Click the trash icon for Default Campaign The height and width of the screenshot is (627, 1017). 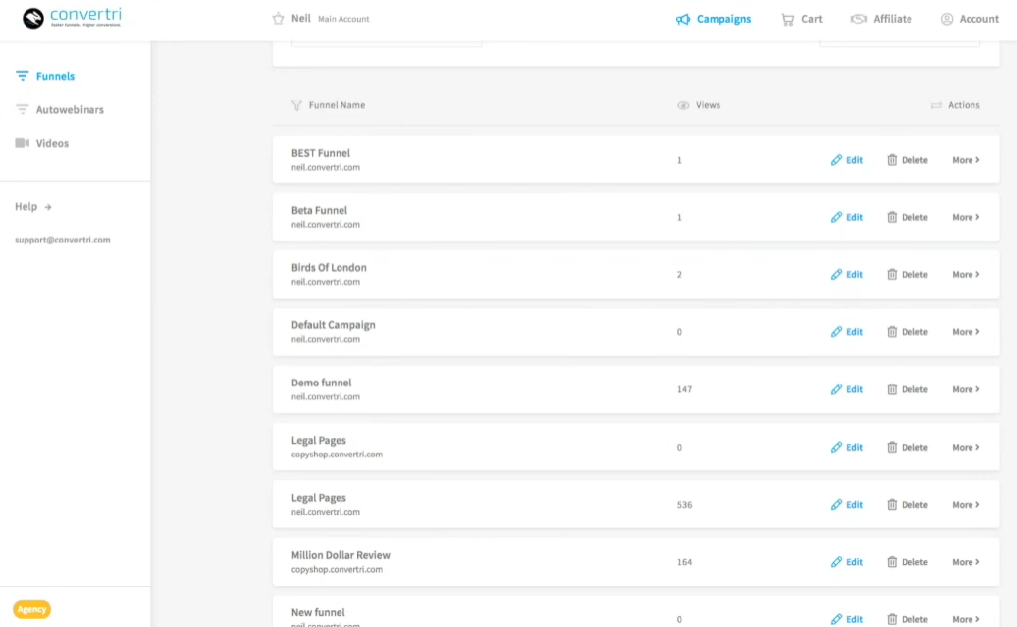(892, 332)
